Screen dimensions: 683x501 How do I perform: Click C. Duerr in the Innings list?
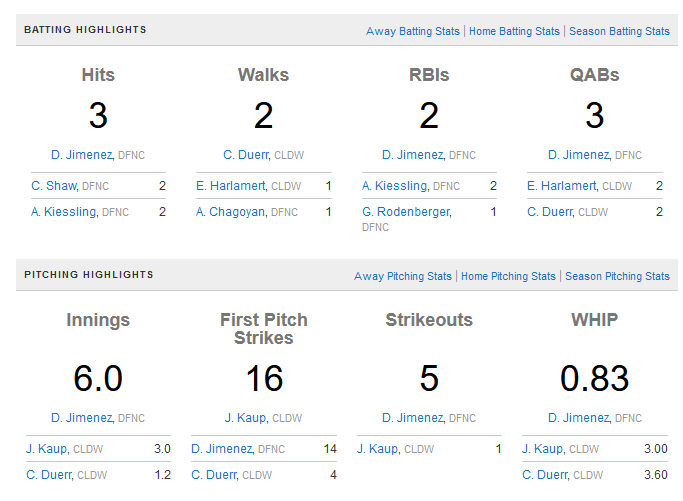[x=49, y=475]
